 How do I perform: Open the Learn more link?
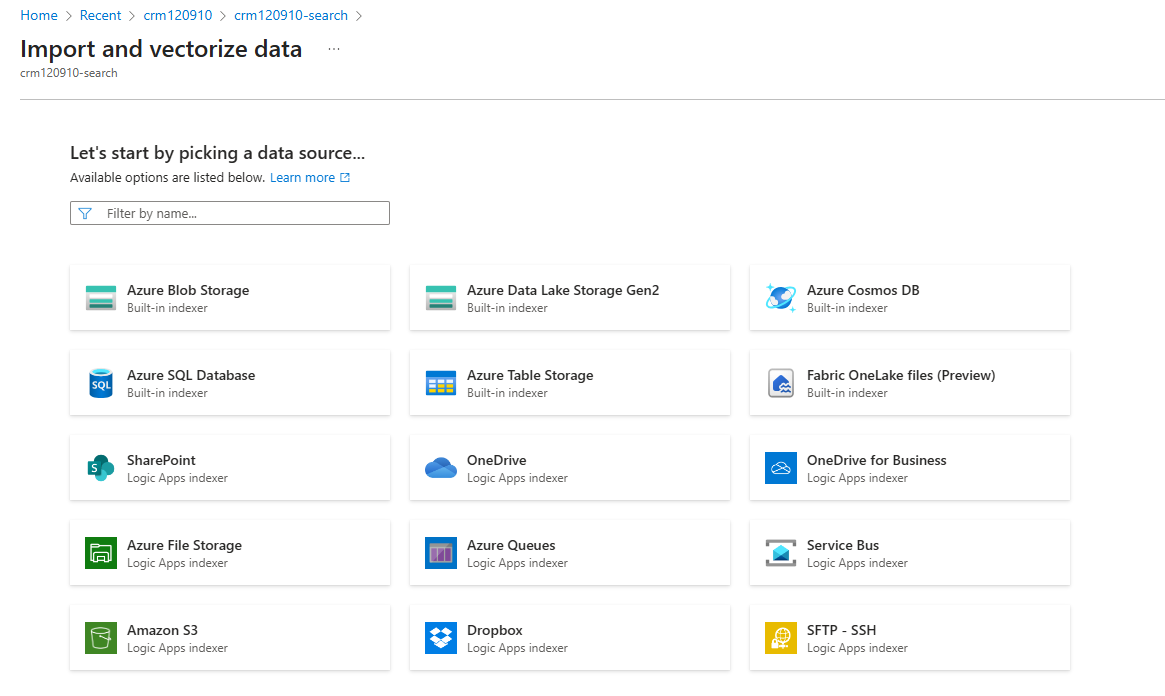(302, 178)
